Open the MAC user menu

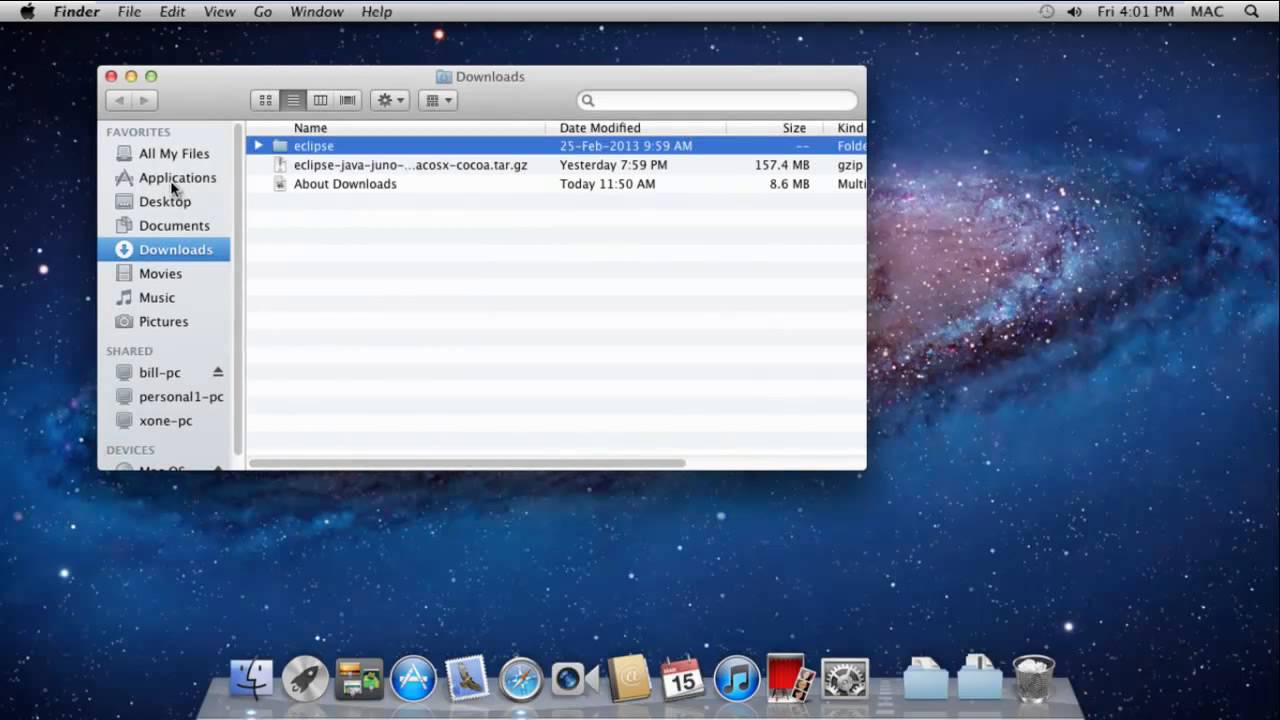coord(1207,11)
